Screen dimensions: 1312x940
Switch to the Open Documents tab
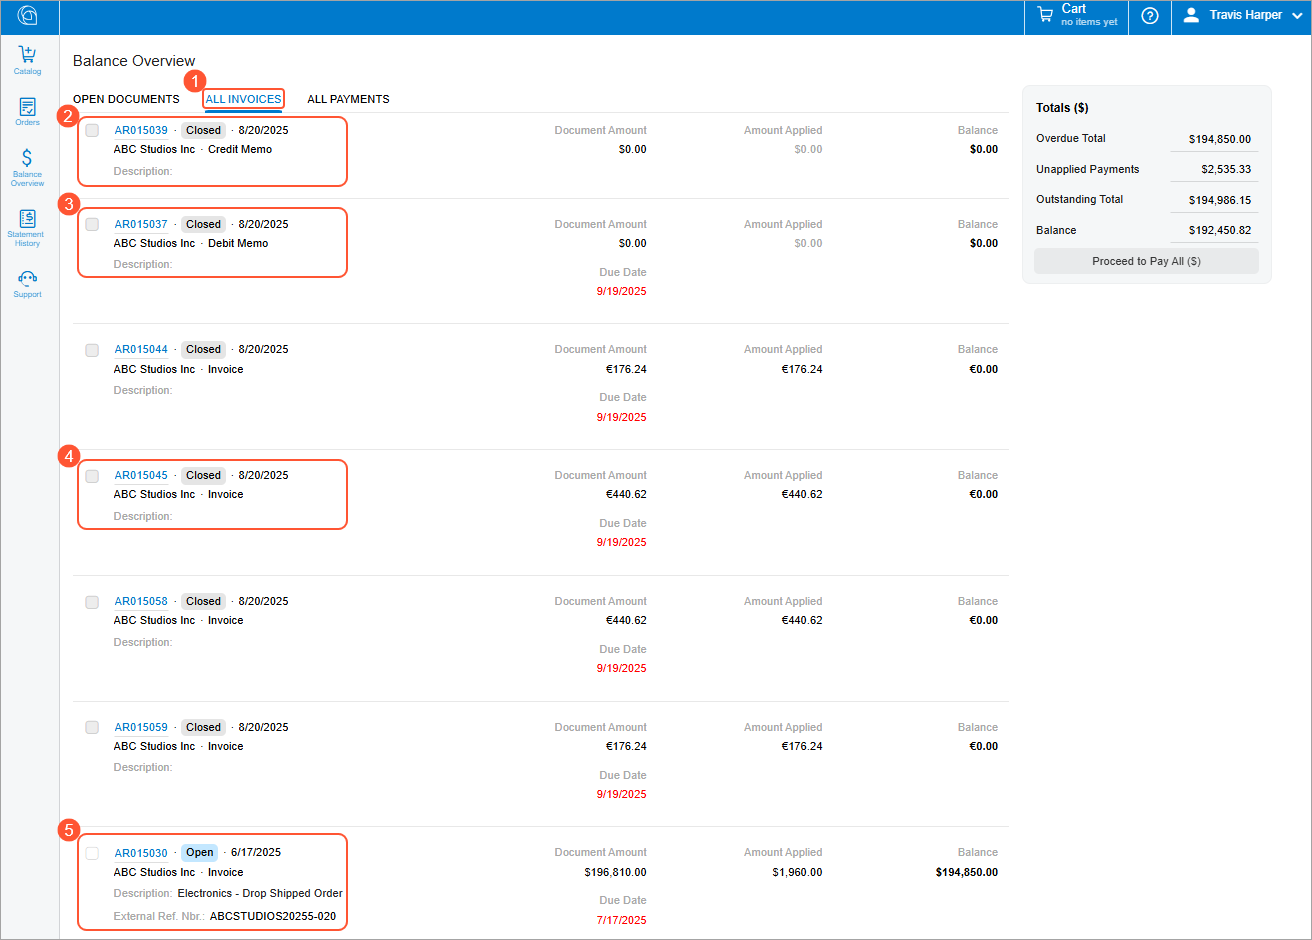click(x=126, y=99)
